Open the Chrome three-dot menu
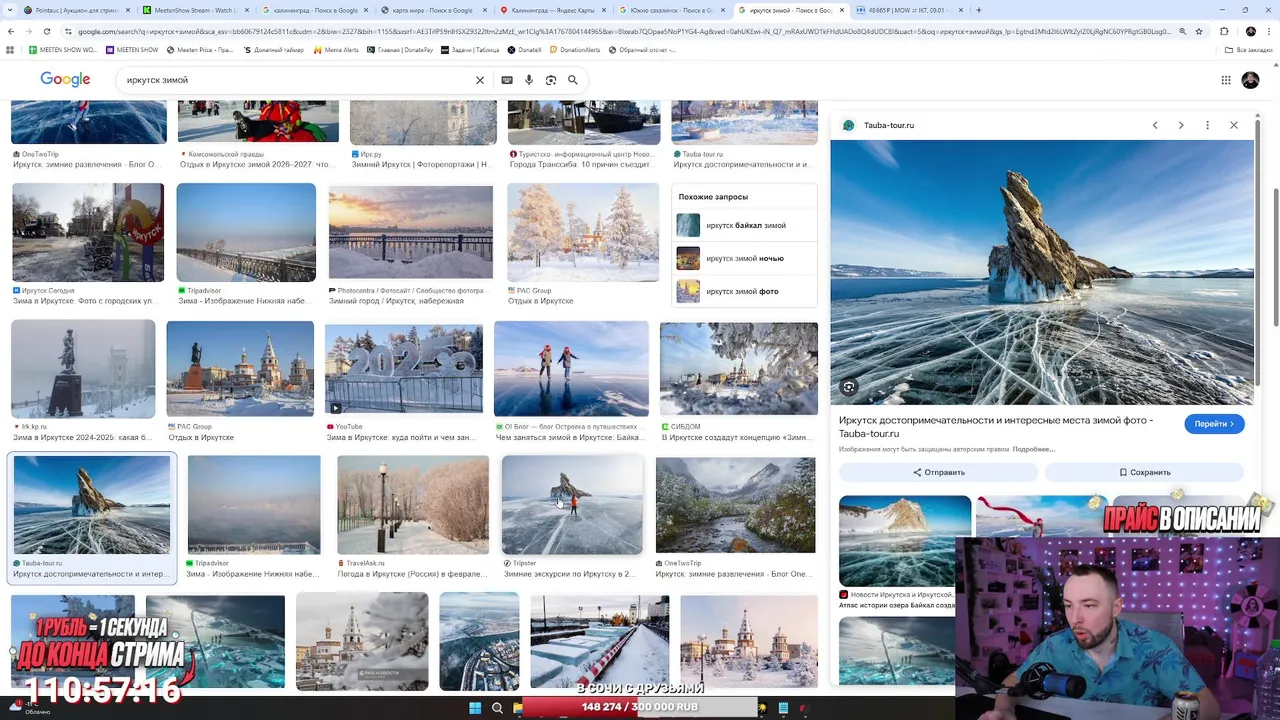Screen dimensions: 1280x720 point(1271,31)
